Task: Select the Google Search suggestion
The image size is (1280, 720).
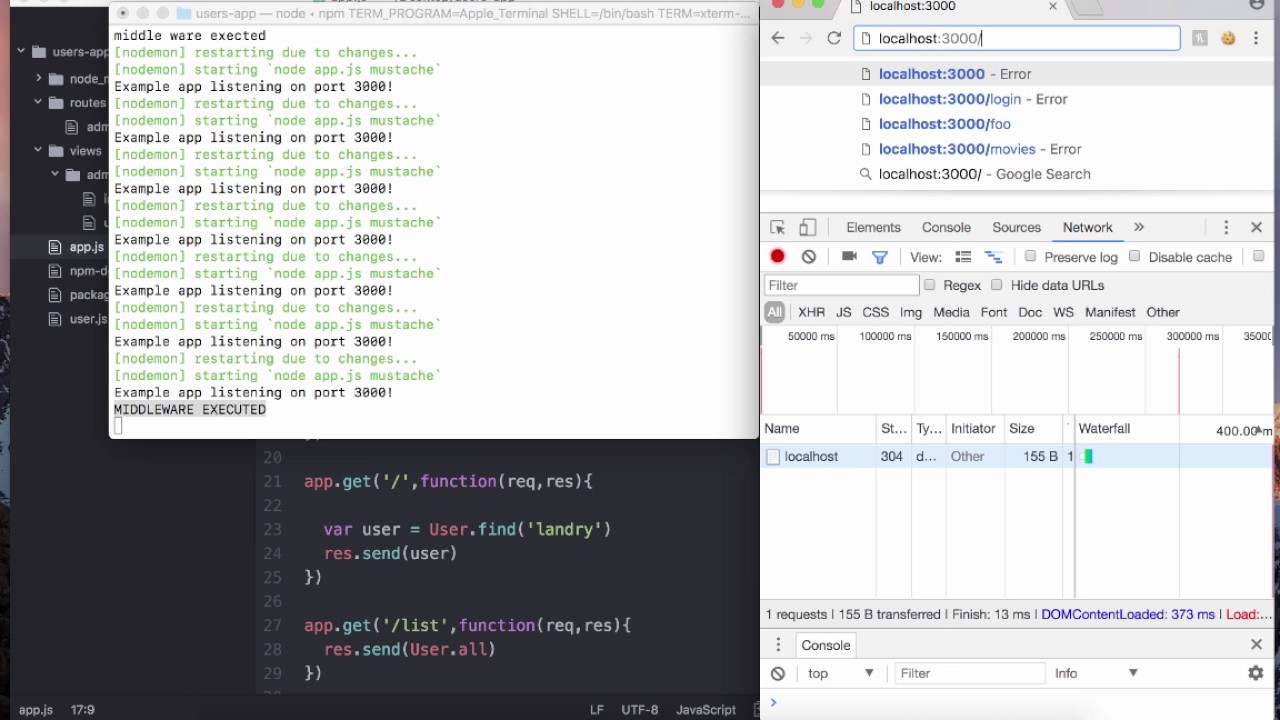Action: coord(1017,174)
